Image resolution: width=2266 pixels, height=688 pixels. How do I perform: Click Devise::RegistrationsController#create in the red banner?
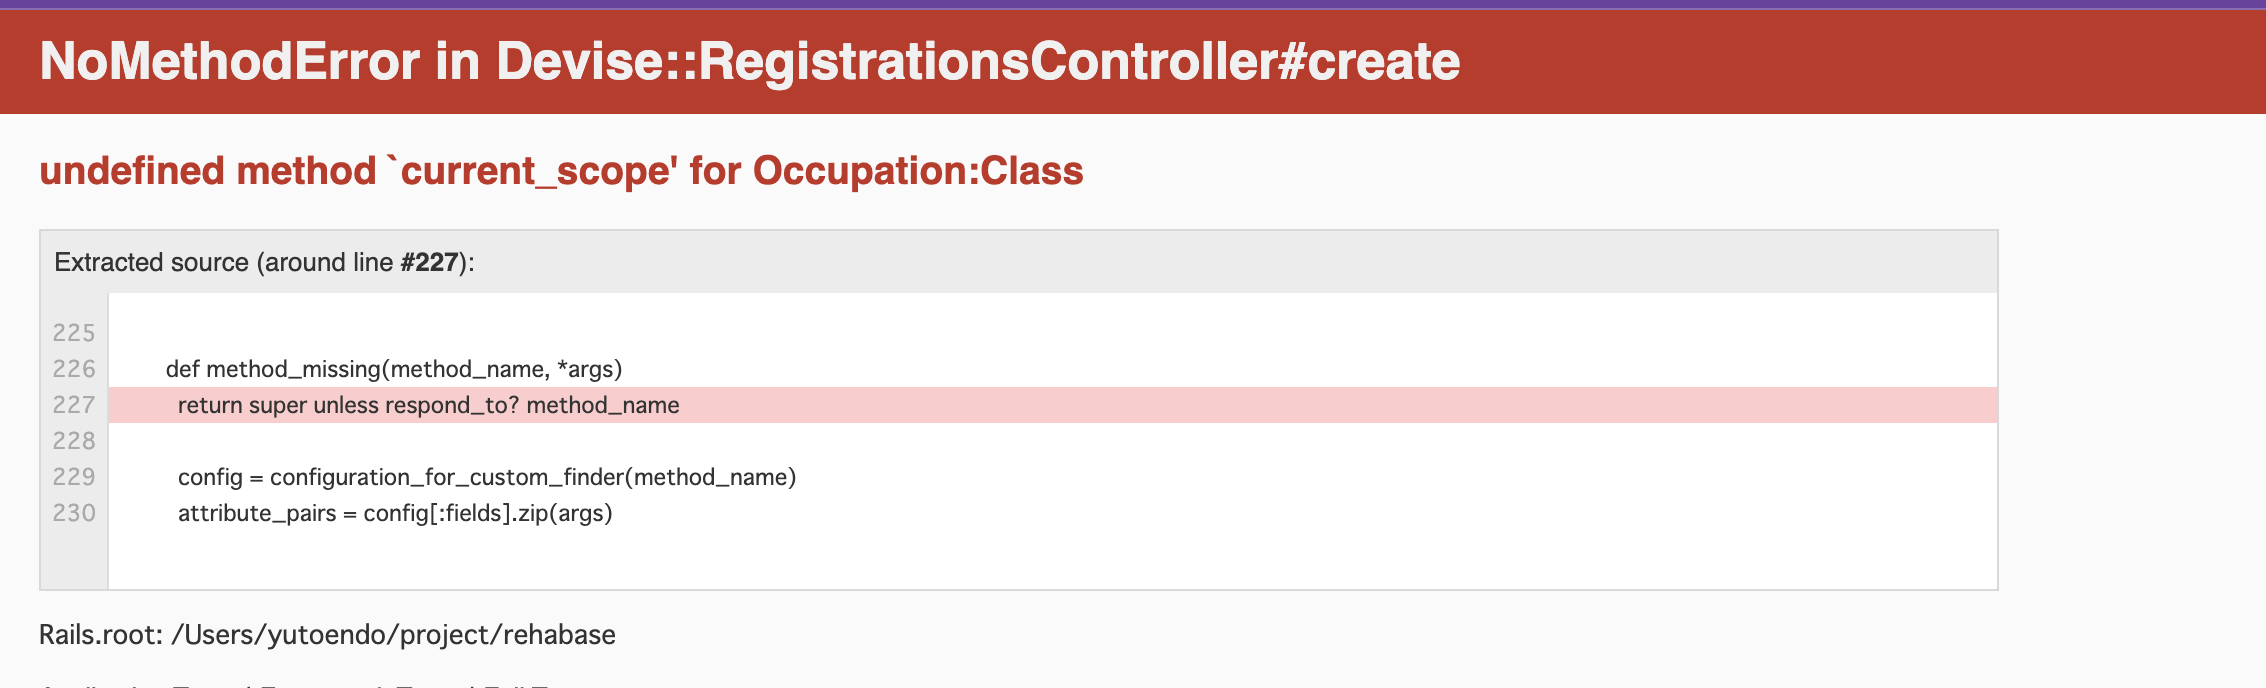978,62
